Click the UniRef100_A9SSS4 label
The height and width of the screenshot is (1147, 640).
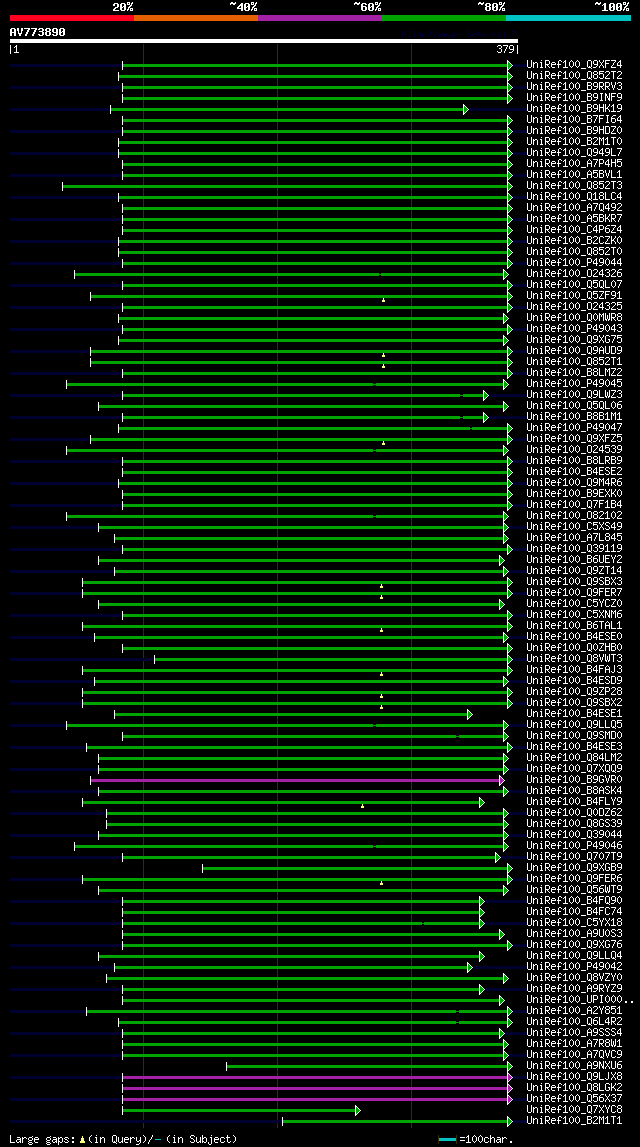574,1034
